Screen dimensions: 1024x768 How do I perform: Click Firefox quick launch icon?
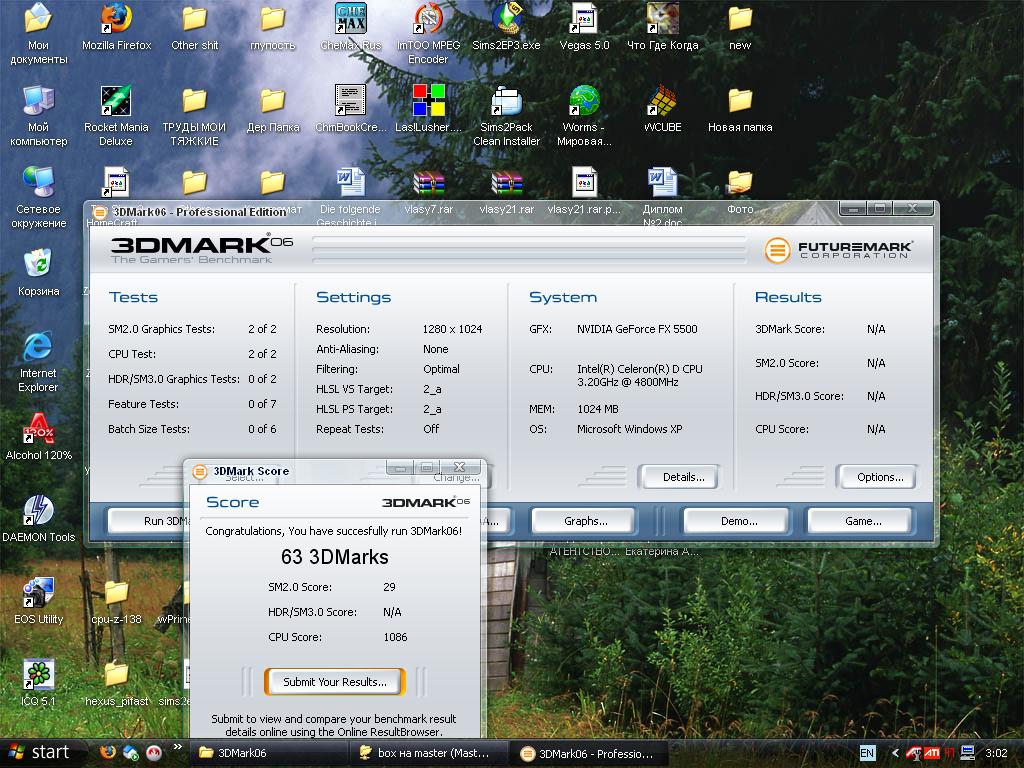point(108,752)
